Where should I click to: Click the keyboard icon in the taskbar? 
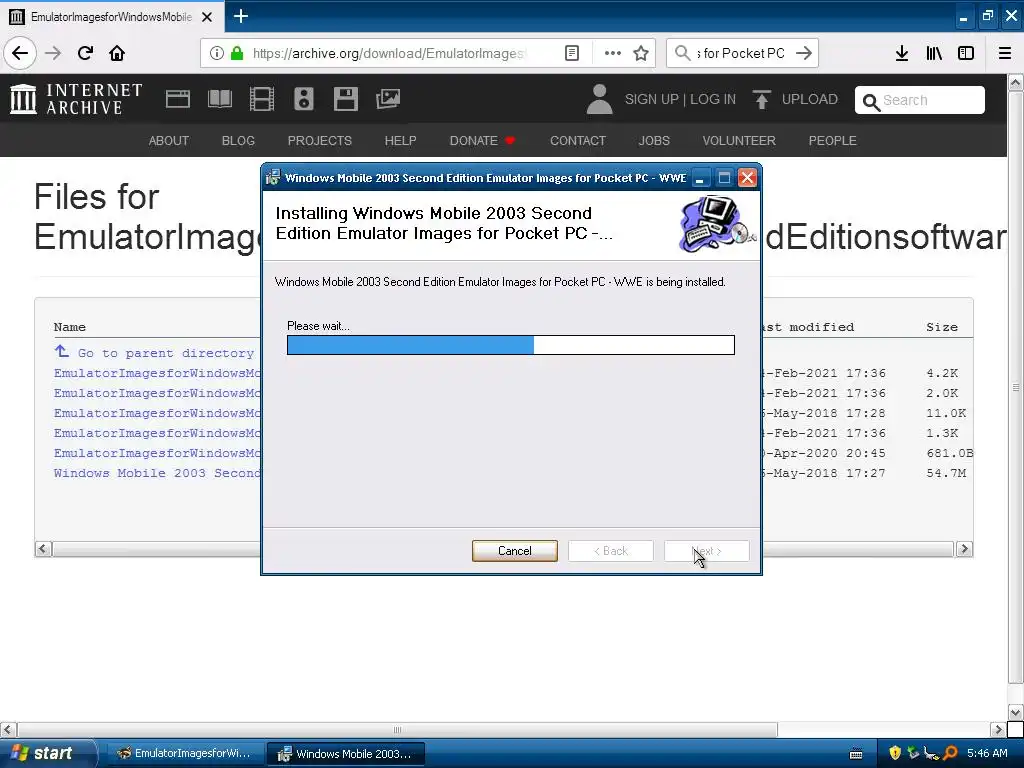[x=856, y=754]
